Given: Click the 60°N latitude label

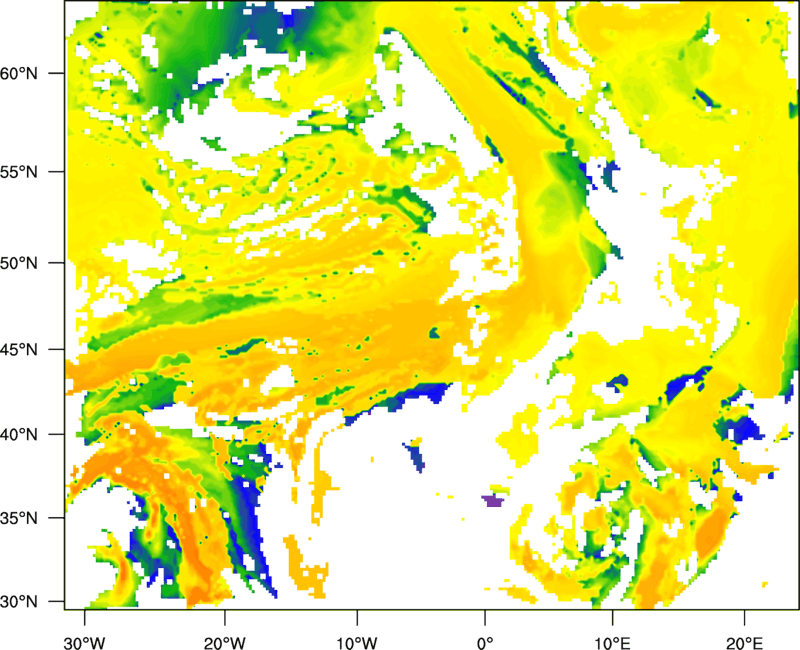Looking at the screenshot, I should [19, 73].
